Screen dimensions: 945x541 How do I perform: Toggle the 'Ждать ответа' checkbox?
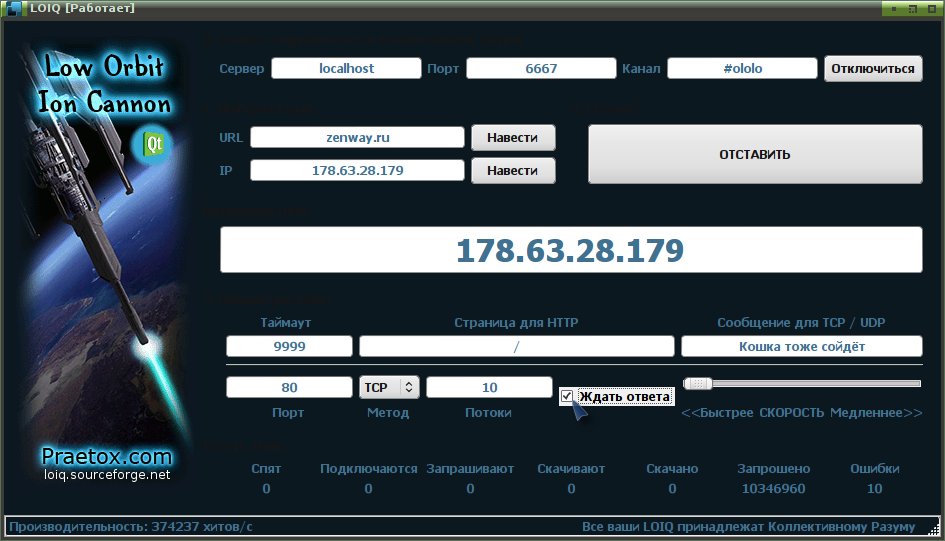(567, 396)
